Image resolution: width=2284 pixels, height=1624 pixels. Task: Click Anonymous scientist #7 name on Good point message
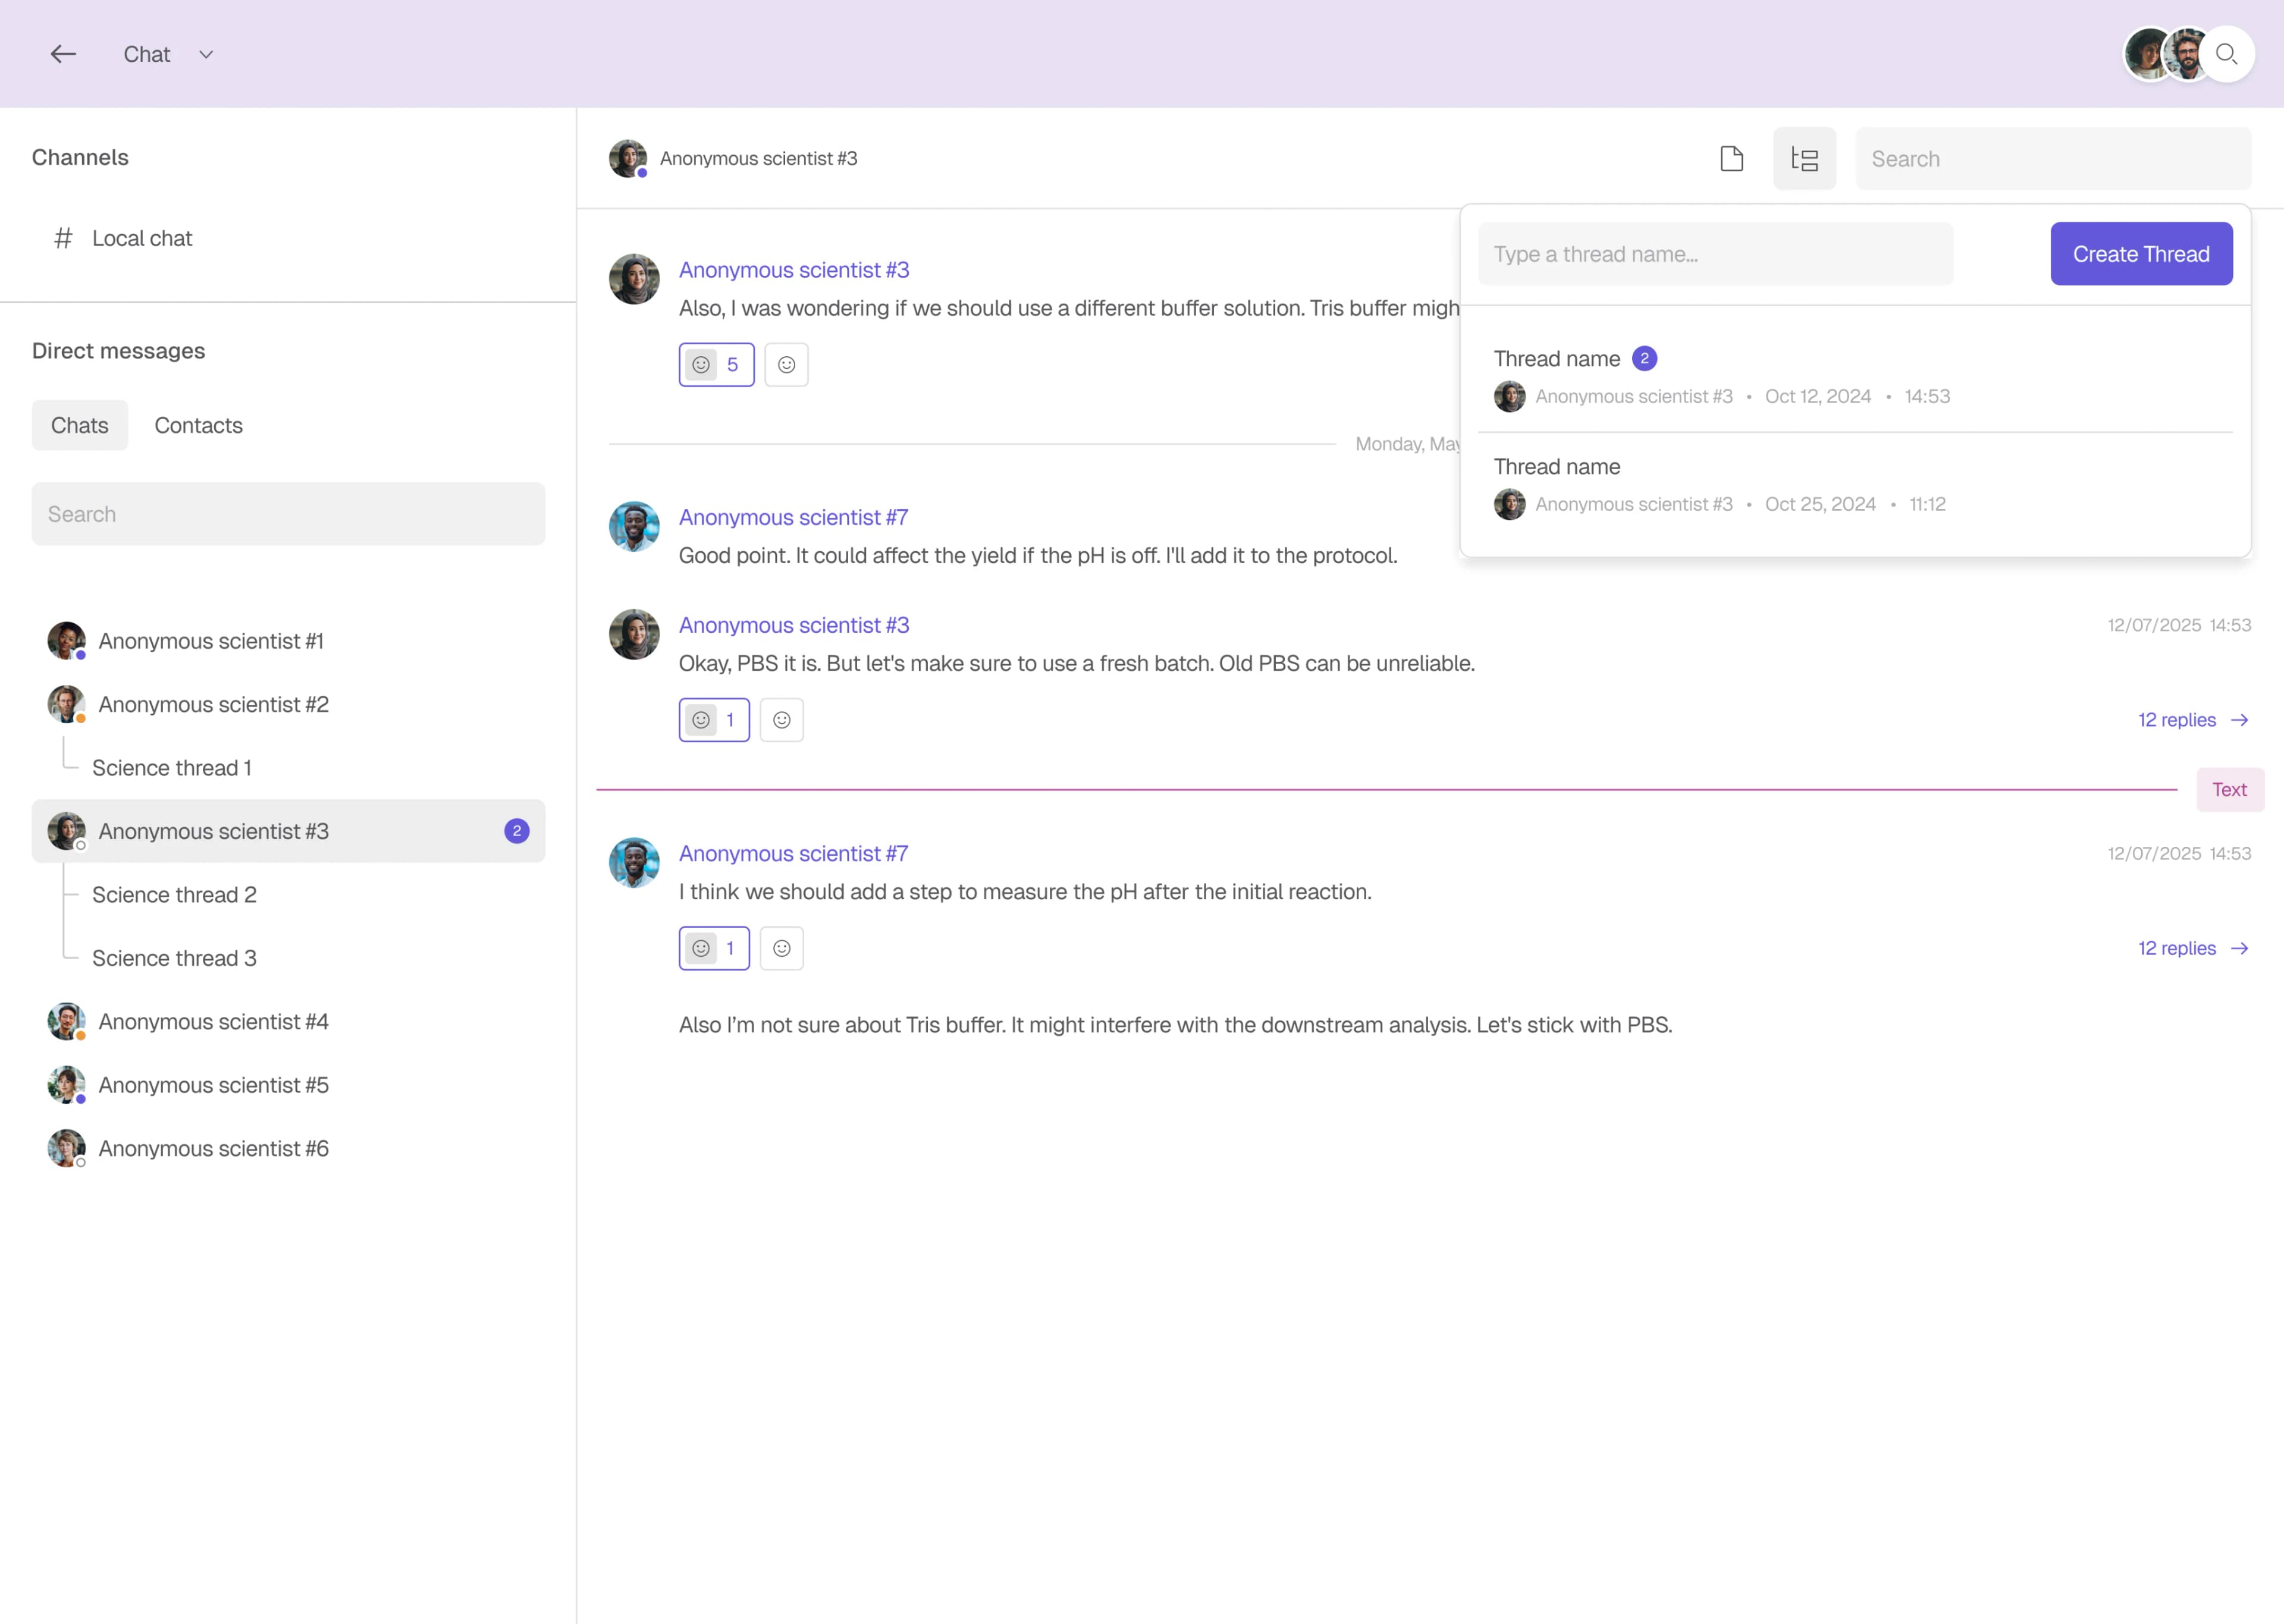793,517
